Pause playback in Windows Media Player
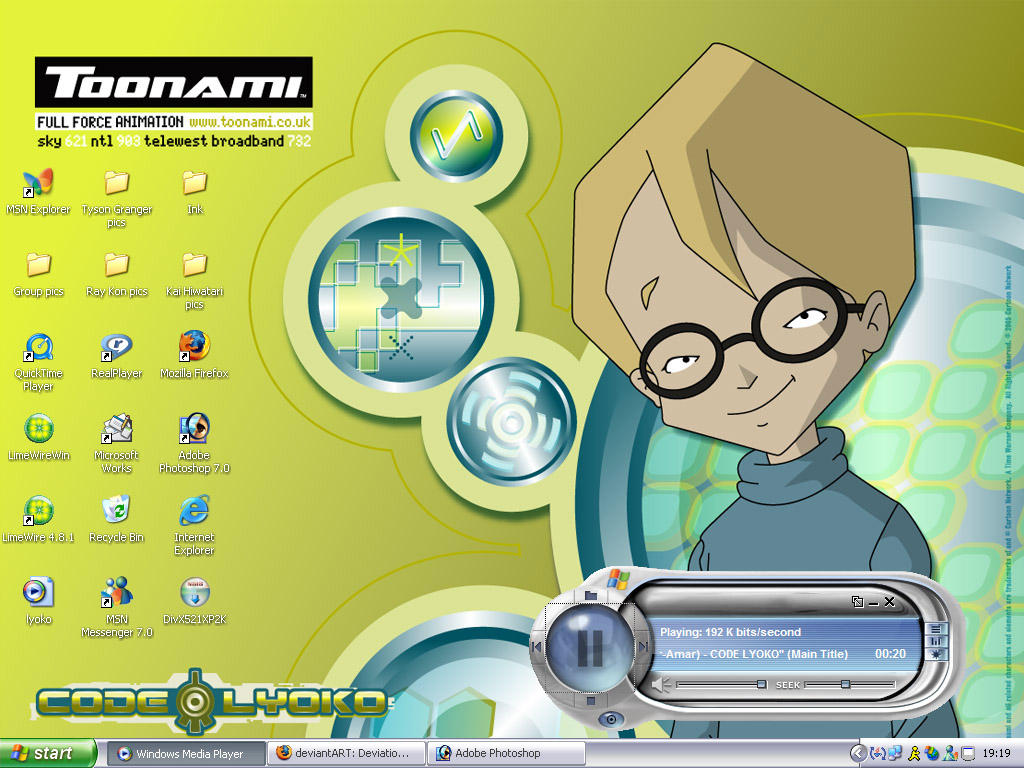The height and width of the screenshot is (768, 1024). [x=592, y=646]
